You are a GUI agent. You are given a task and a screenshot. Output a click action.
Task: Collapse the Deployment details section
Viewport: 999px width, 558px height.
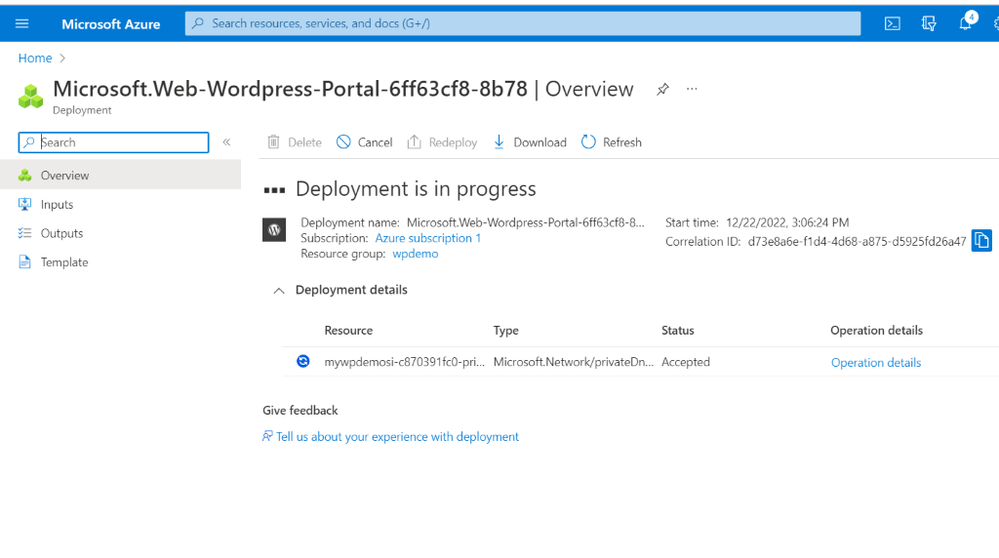pyautogui.click(x=278, y=290)
